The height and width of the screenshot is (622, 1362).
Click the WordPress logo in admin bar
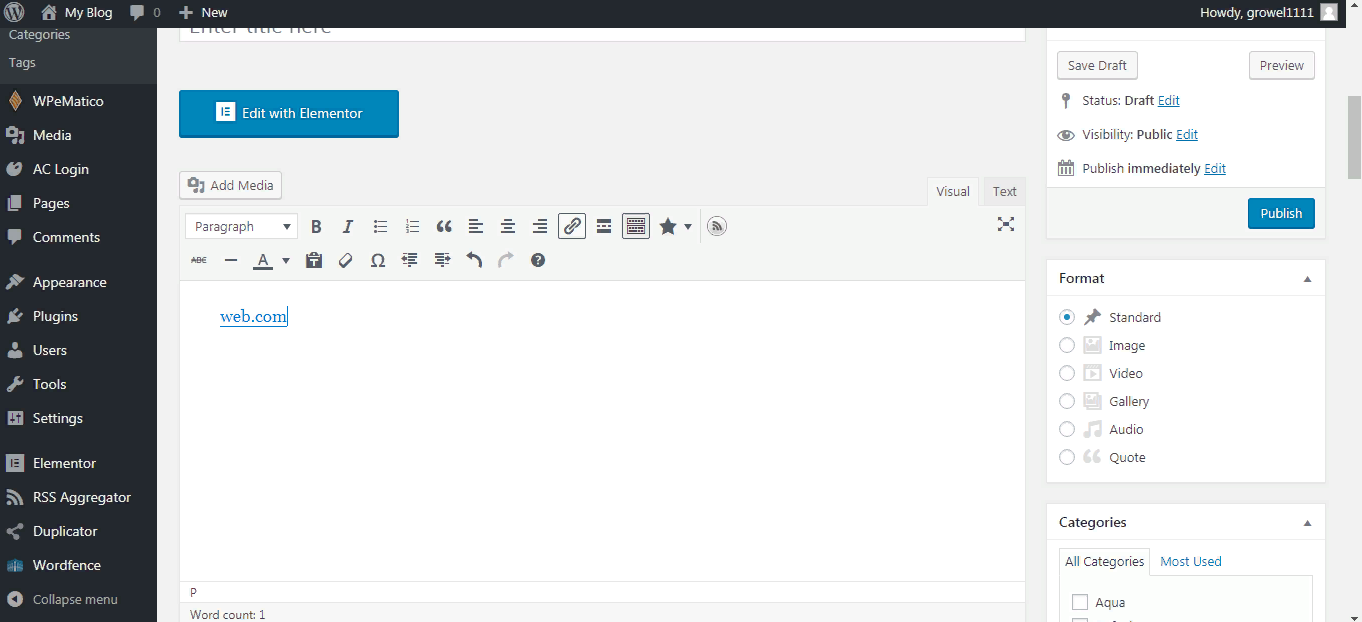(15, 13)
